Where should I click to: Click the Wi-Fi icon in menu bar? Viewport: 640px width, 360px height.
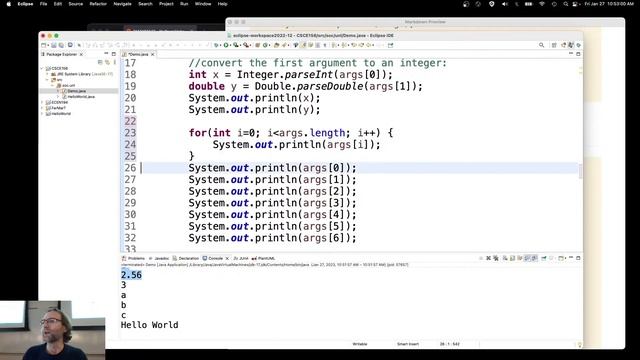click(x=542, y=4)
